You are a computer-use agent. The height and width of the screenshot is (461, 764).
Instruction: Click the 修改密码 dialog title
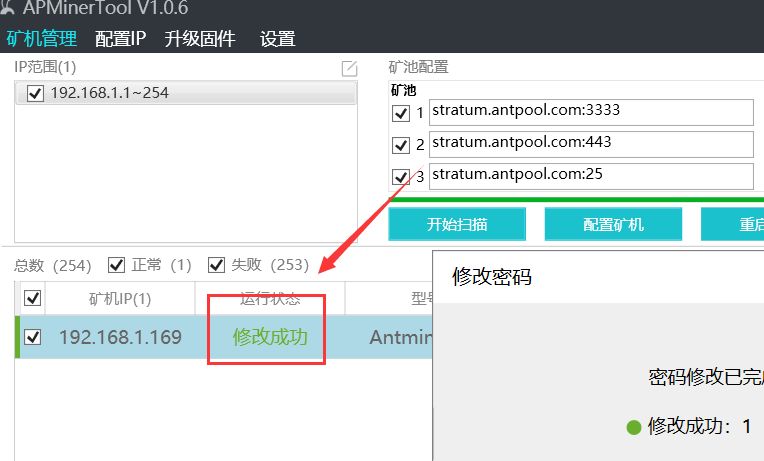(x=492, y=276)
